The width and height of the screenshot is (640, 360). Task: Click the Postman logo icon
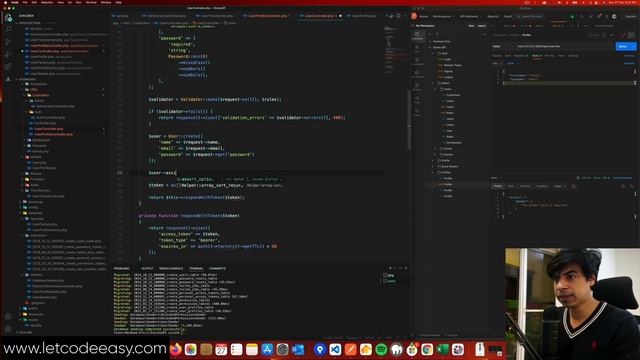coord(414,16)
